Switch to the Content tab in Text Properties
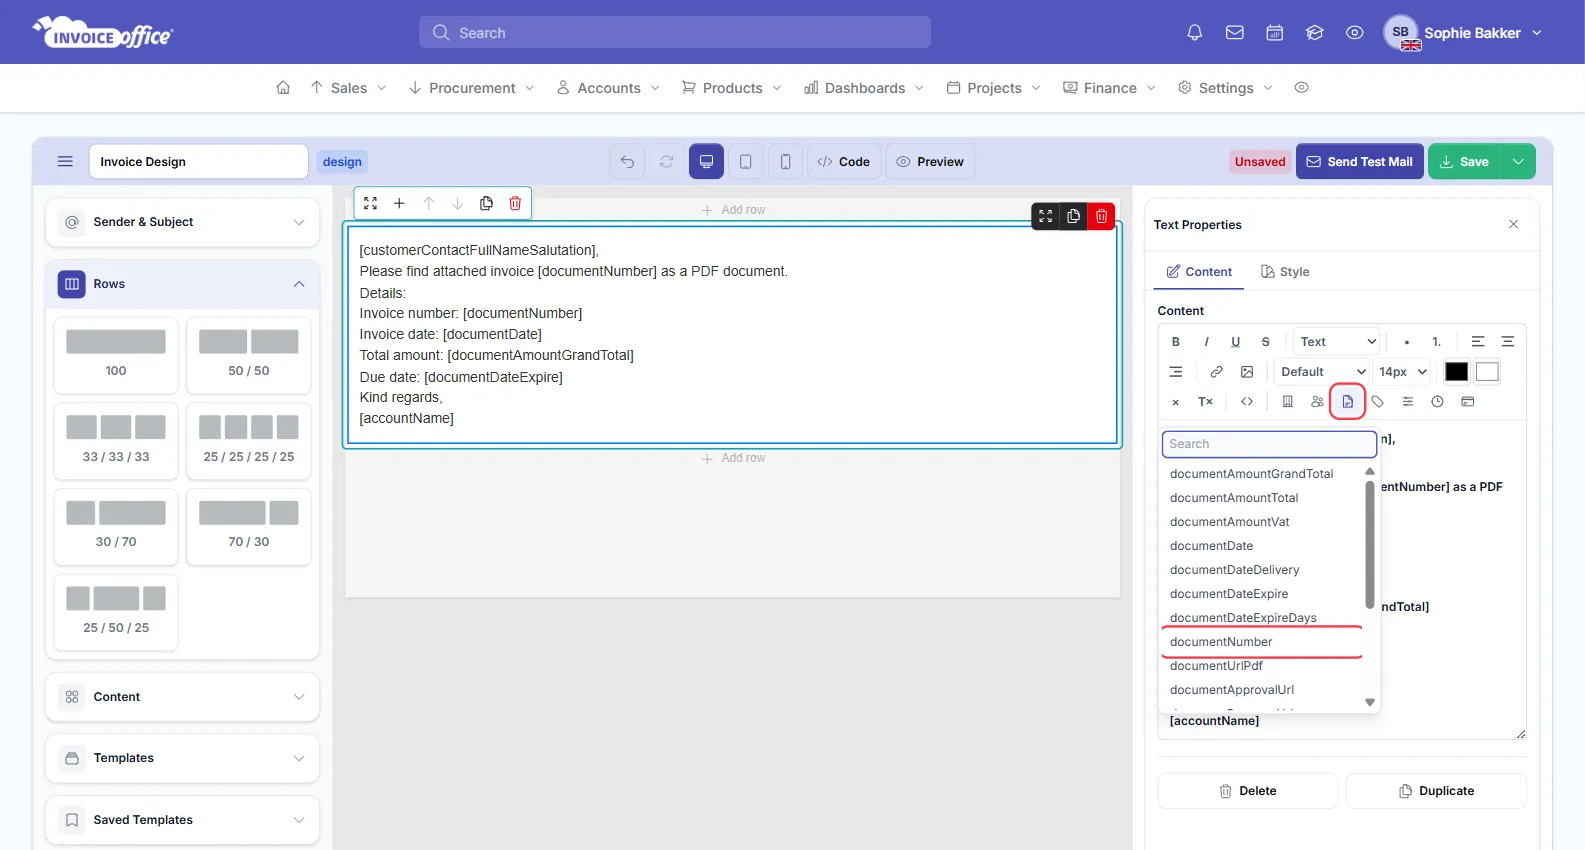 1199,272
